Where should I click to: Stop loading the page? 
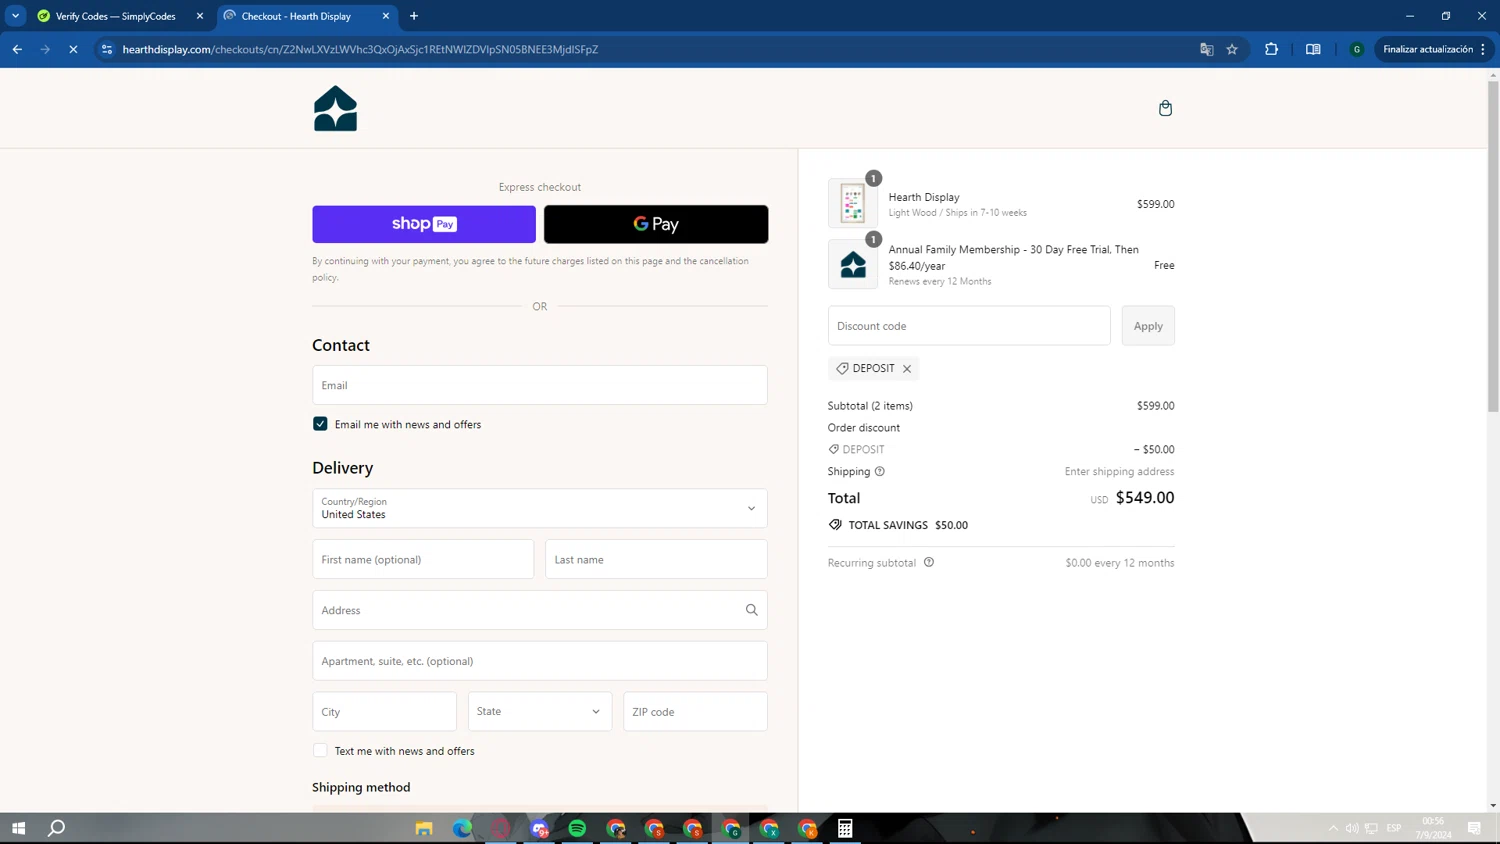(73, 49)
